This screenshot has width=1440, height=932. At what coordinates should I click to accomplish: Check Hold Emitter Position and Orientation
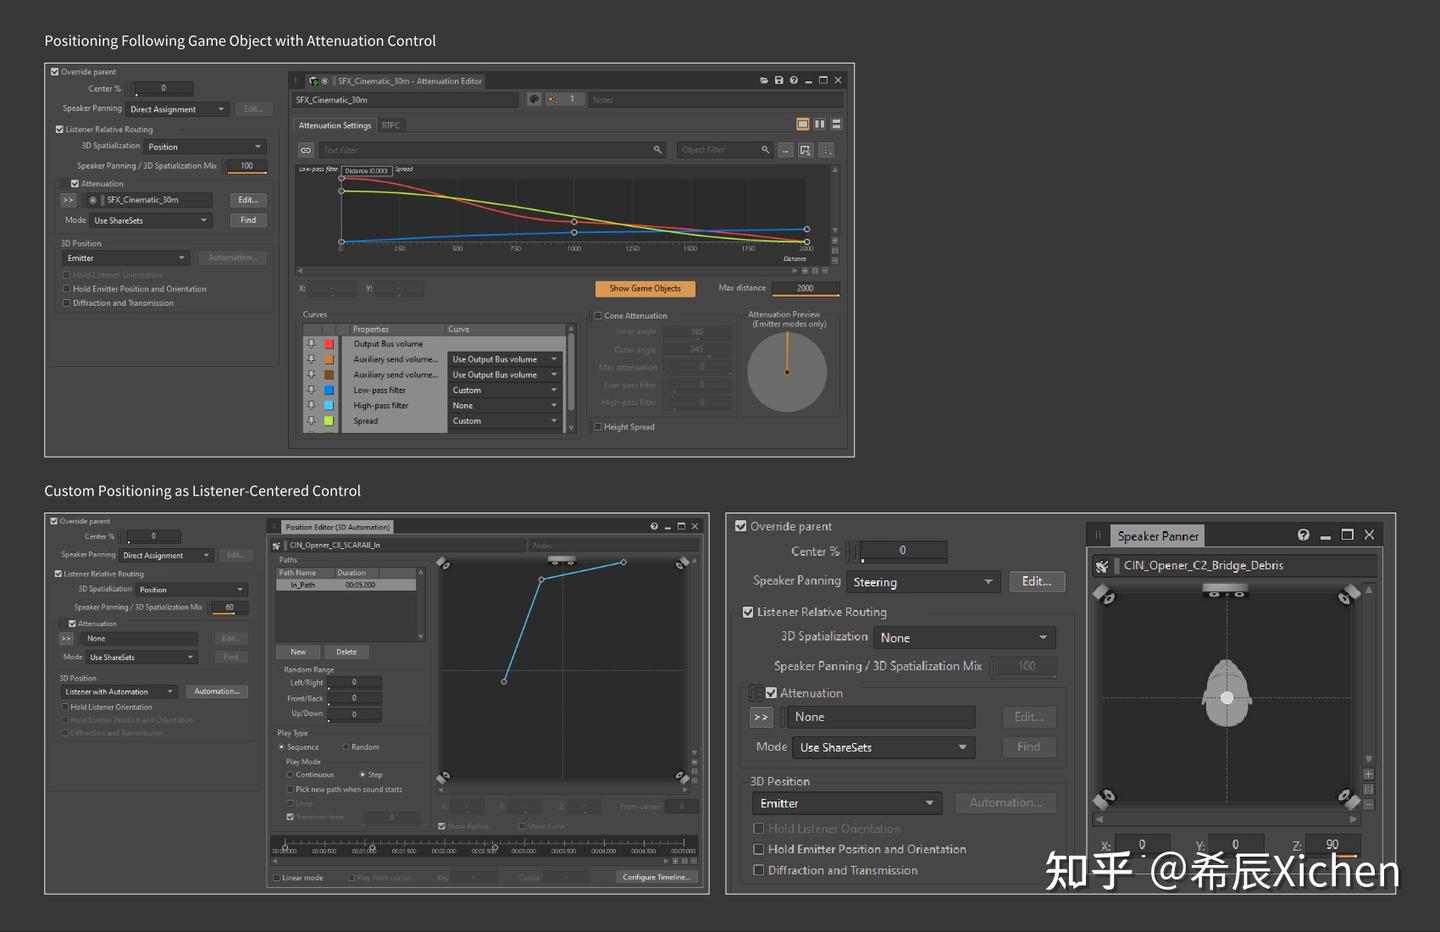click(759, 849)
